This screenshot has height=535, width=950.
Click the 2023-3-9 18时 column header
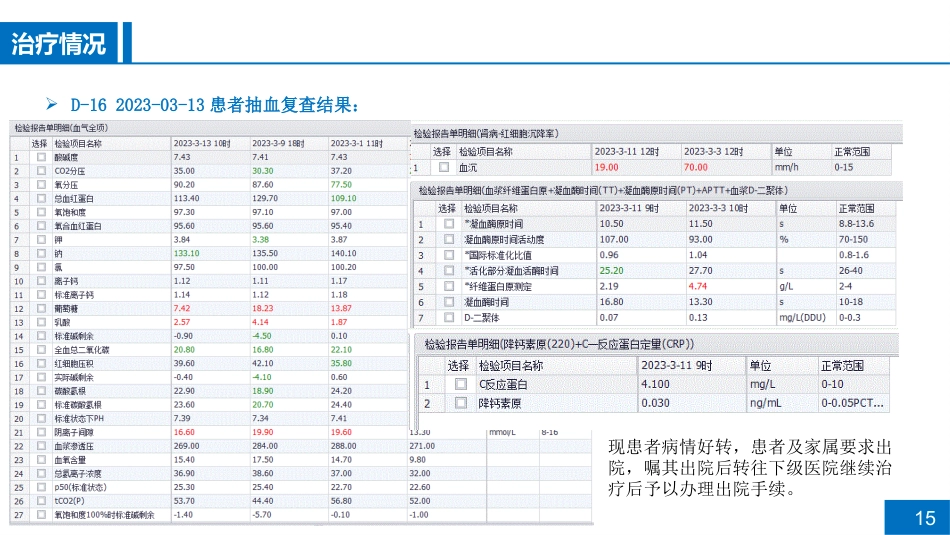pos(278,144)
